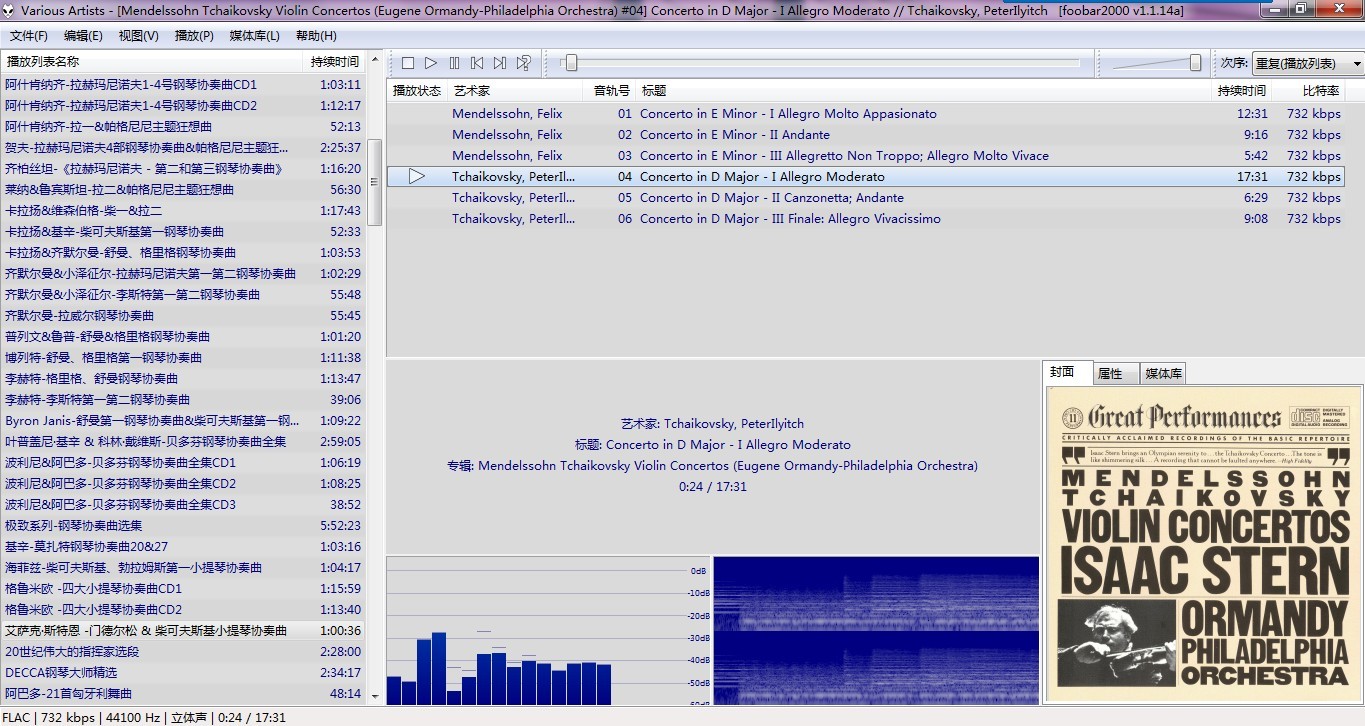Select playlist 波利尼&阿巴多-贝多芬钢琴协奏曲全集CD3
This screenshot has width=1365, height=726.
click(x=183, y=505)
